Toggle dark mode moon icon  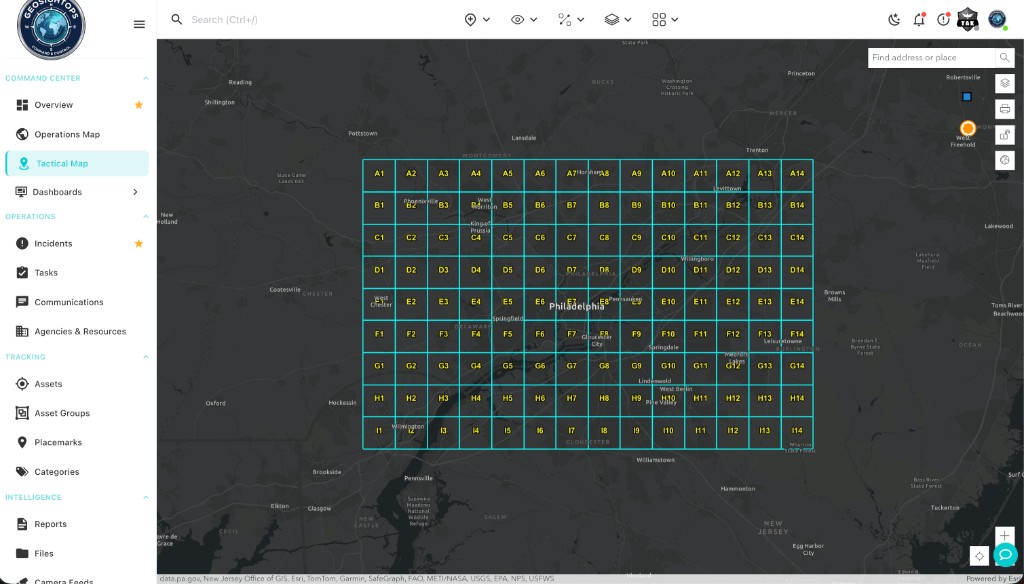pos(894,20)
